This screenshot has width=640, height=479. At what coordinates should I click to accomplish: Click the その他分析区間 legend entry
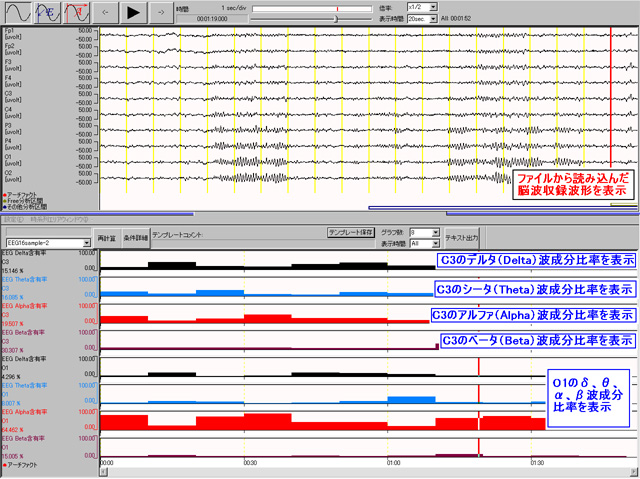pos(26,207)
